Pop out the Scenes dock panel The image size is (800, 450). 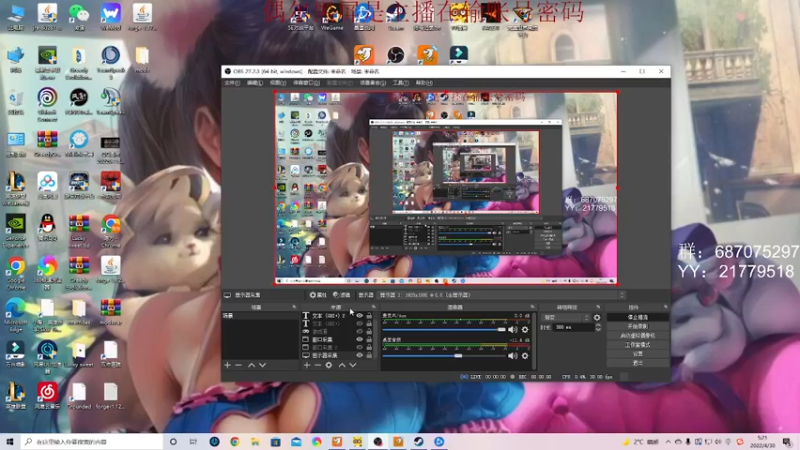pos(294,307)
